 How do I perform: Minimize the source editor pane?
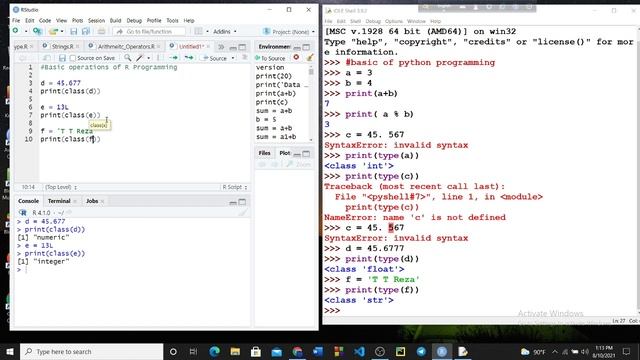233,47
